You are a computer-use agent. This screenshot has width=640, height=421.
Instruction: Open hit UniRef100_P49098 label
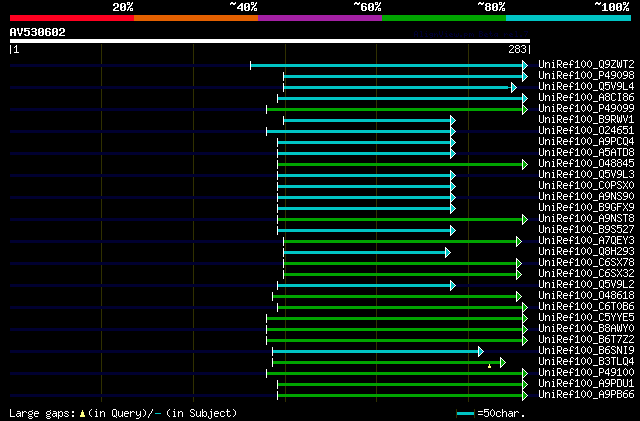click(586, 76)
